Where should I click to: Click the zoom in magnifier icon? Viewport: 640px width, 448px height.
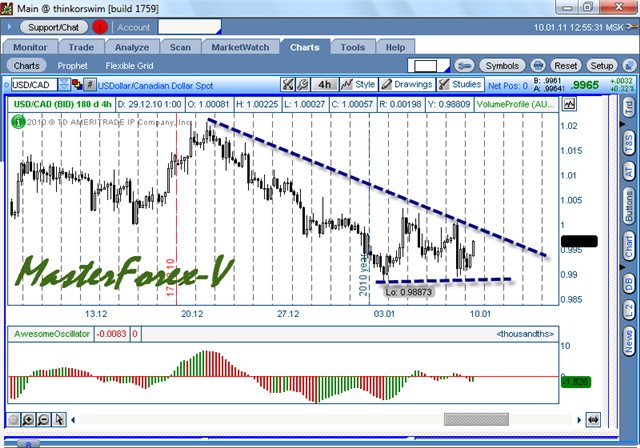pos(28,419)
